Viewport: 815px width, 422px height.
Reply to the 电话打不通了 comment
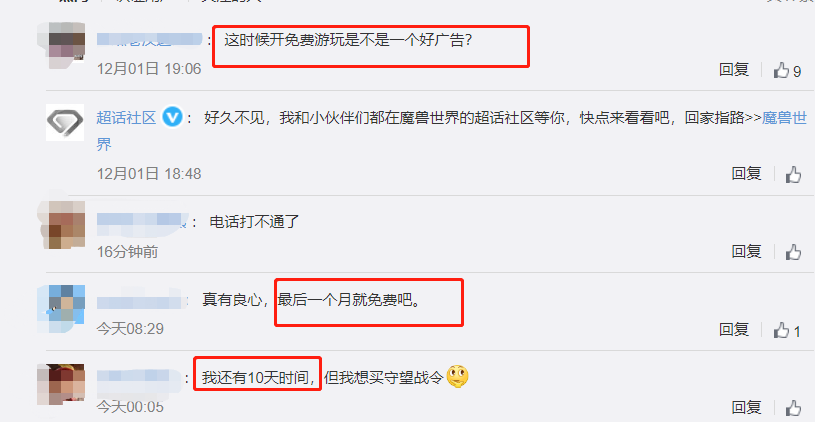(x=746, y=252)
